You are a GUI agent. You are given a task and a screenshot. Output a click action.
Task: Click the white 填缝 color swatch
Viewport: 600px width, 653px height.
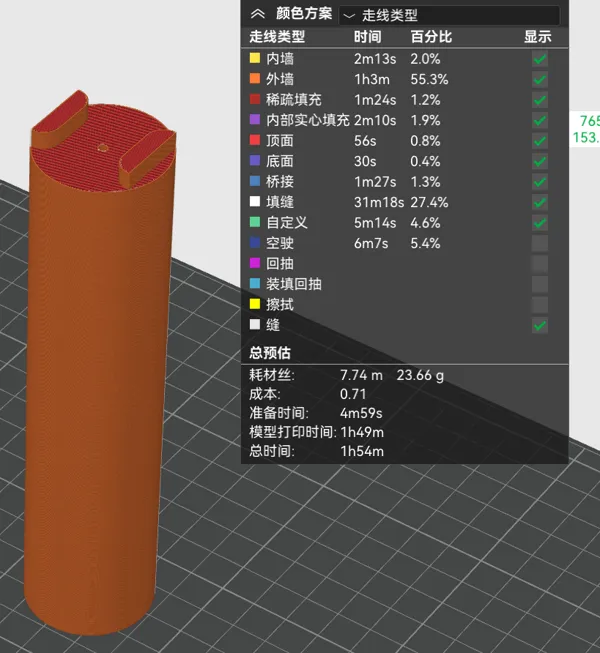pyautogui.click(x=255, y=202)
